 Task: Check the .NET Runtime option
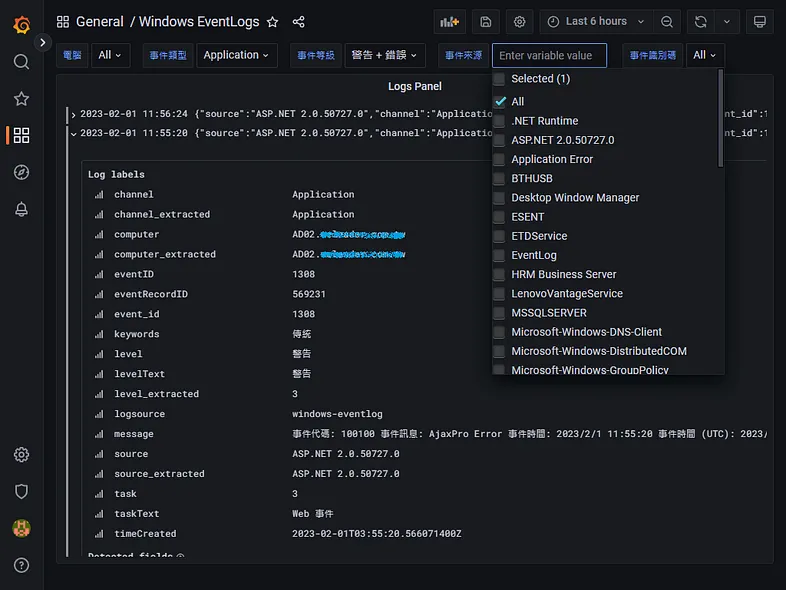(499, 121)
